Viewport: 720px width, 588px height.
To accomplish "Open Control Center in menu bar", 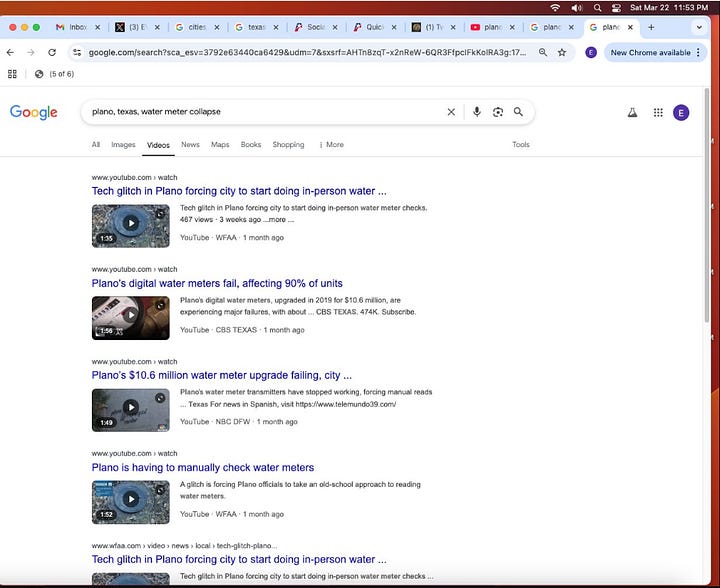I will tap(616, 8).
